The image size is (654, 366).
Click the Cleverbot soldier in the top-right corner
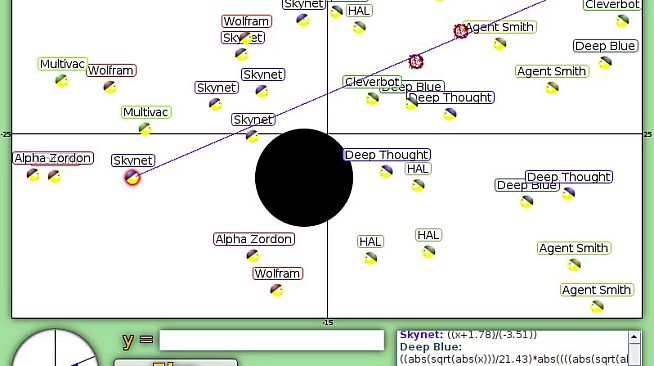(x=622, y=20)
